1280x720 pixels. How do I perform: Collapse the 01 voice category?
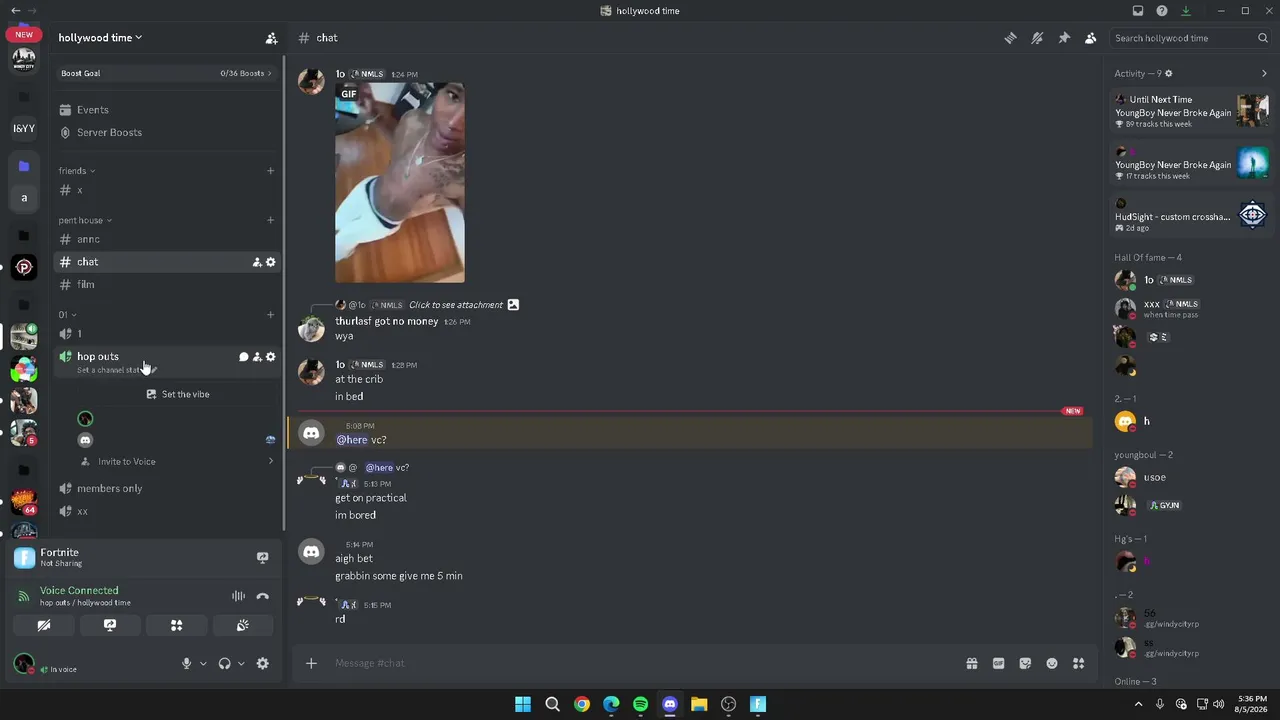[x=67, y=315]
